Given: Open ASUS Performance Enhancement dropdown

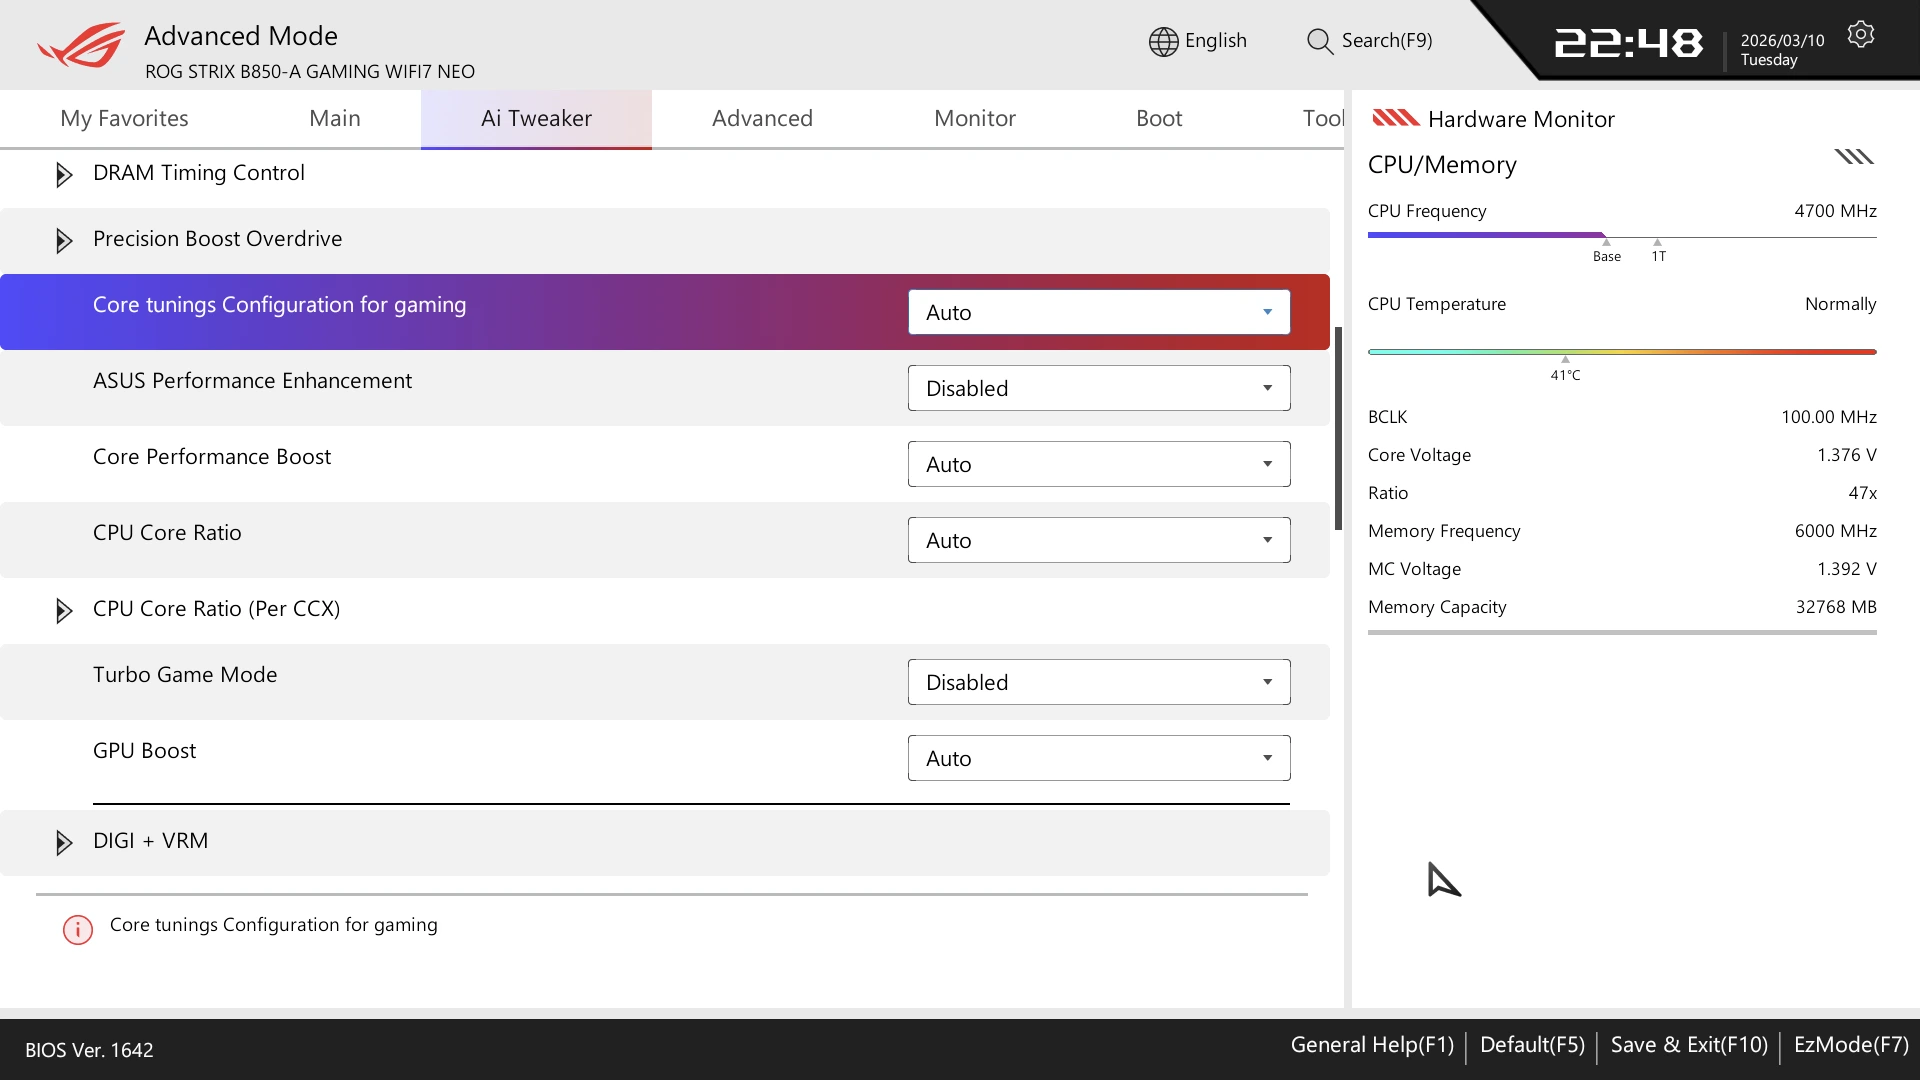Looking at the screenshot, I should pyautogui.click(x=1098, y=388).
